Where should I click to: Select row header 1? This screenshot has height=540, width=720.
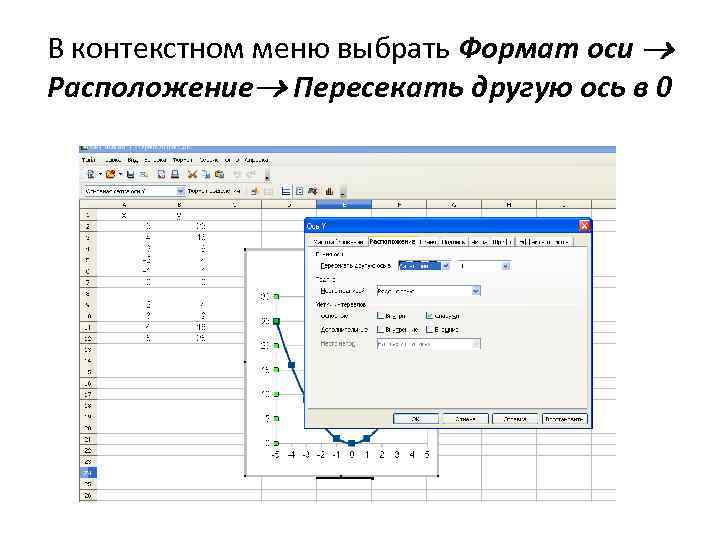(88, 215)
